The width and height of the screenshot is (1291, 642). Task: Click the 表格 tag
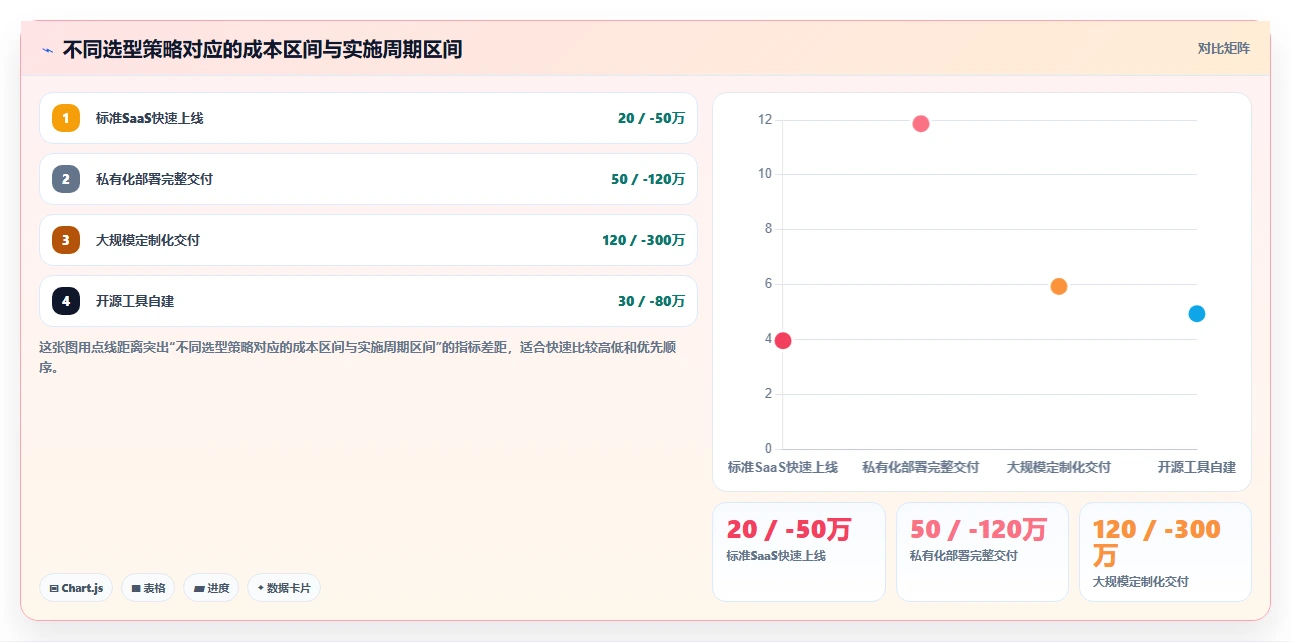coord(148,588)
